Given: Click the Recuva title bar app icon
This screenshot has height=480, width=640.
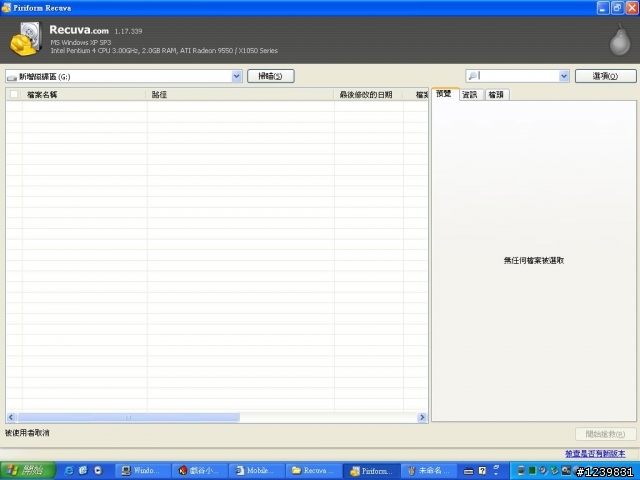Looking at the screenshot, I should pyautogui.click(x=6, y=8).
